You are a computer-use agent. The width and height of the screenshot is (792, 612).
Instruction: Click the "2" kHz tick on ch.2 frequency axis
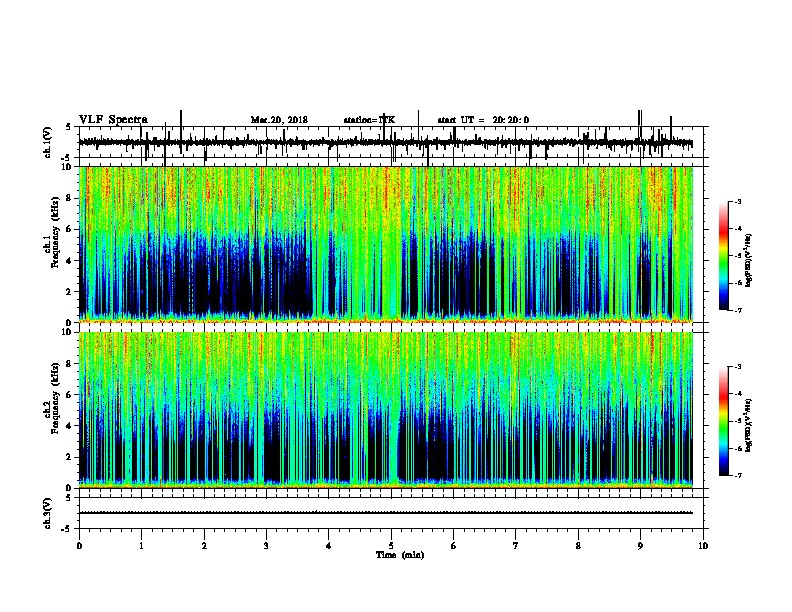tap(70, 457)
